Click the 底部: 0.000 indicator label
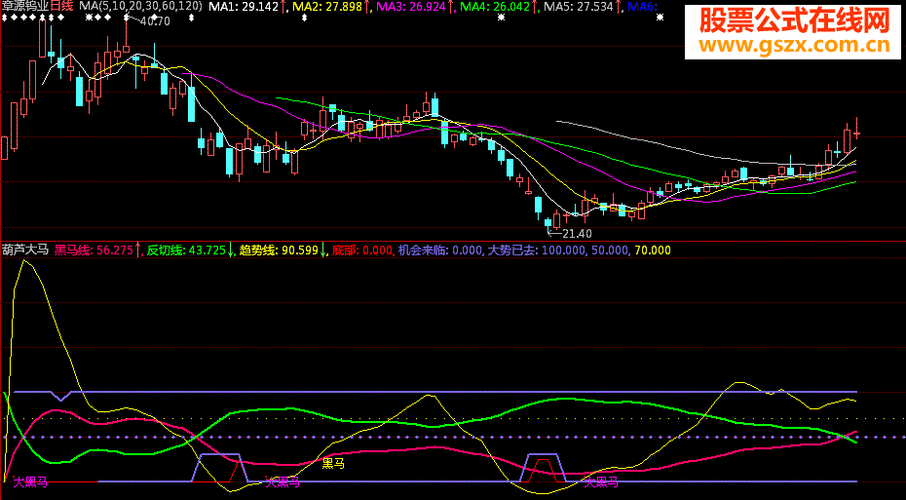 (361, 250)
